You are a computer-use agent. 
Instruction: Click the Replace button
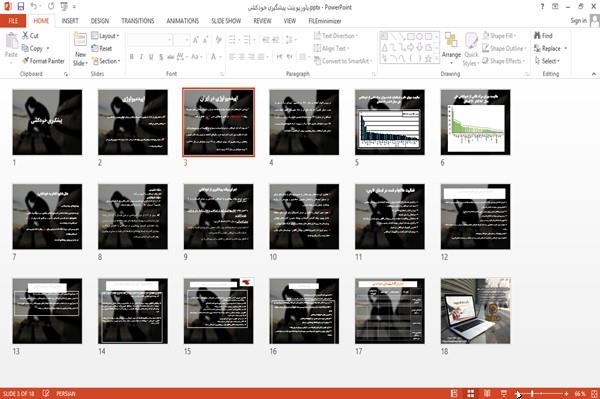pyautogui.click(x=550, y=48)
